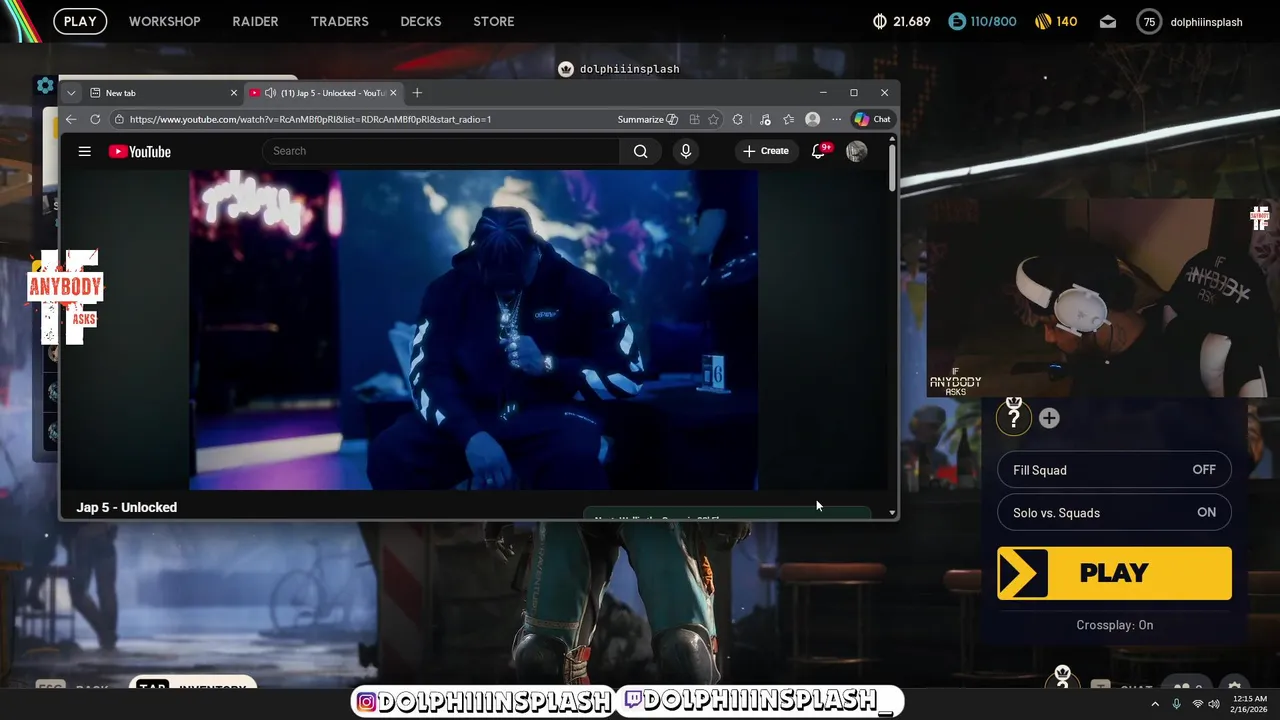Click the YouTube video player

point(473,330)
